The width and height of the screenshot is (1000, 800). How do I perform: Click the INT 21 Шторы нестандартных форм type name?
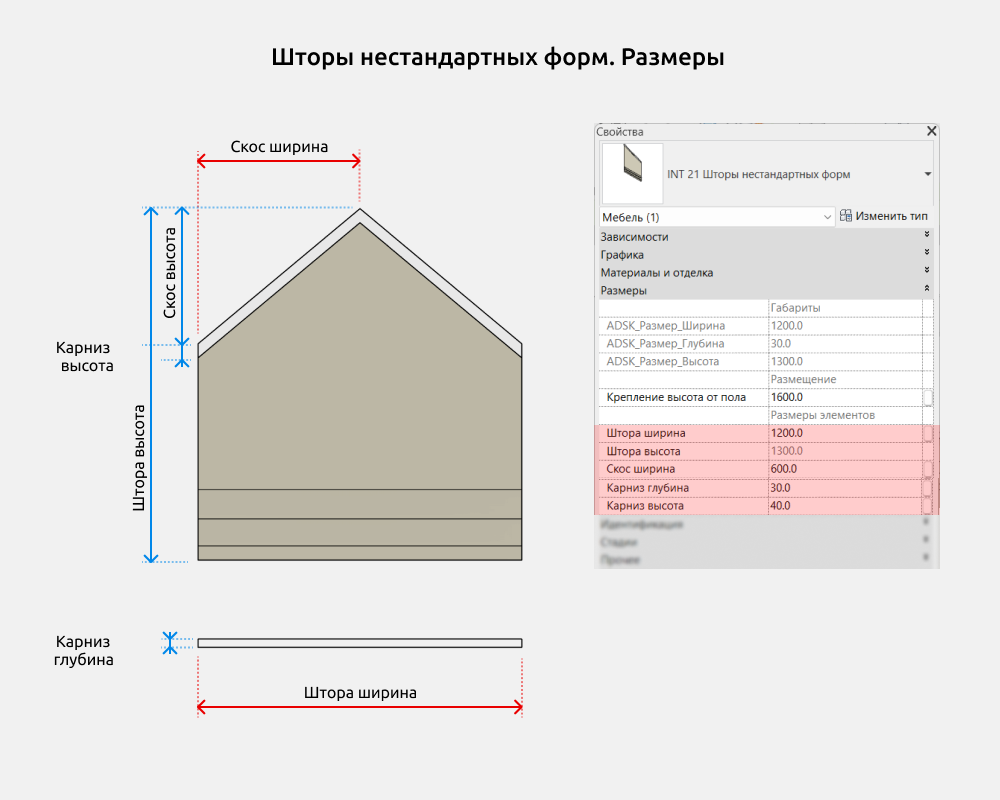[758, 174]
